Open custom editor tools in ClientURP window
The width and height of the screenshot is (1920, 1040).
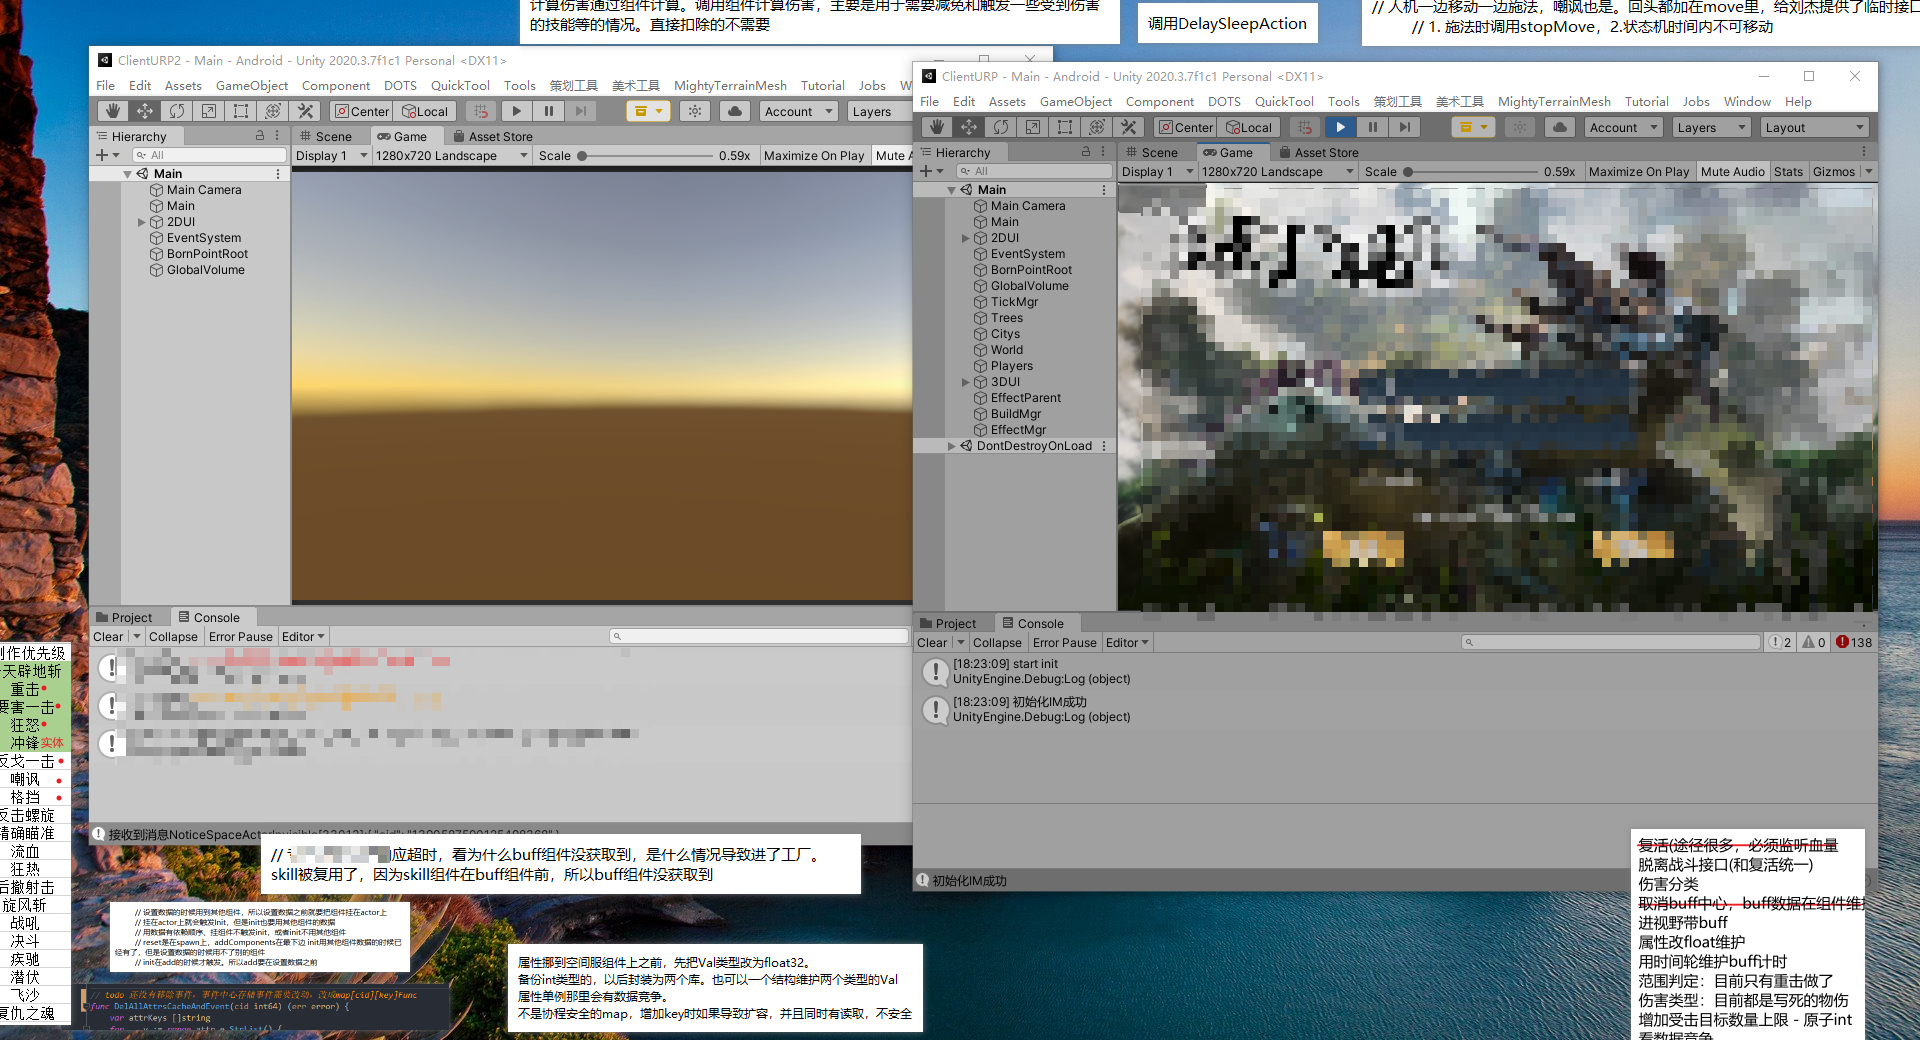1129,127
